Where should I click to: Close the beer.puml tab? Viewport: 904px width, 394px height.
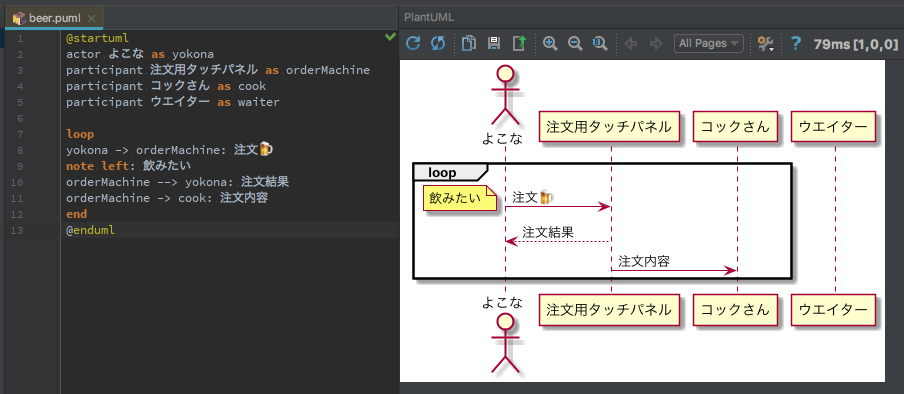pos(91,18)
